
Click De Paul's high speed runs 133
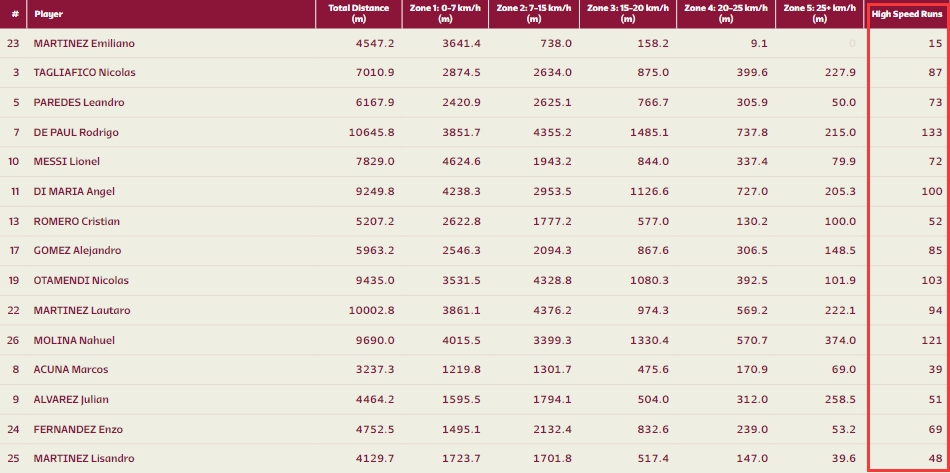932,132
